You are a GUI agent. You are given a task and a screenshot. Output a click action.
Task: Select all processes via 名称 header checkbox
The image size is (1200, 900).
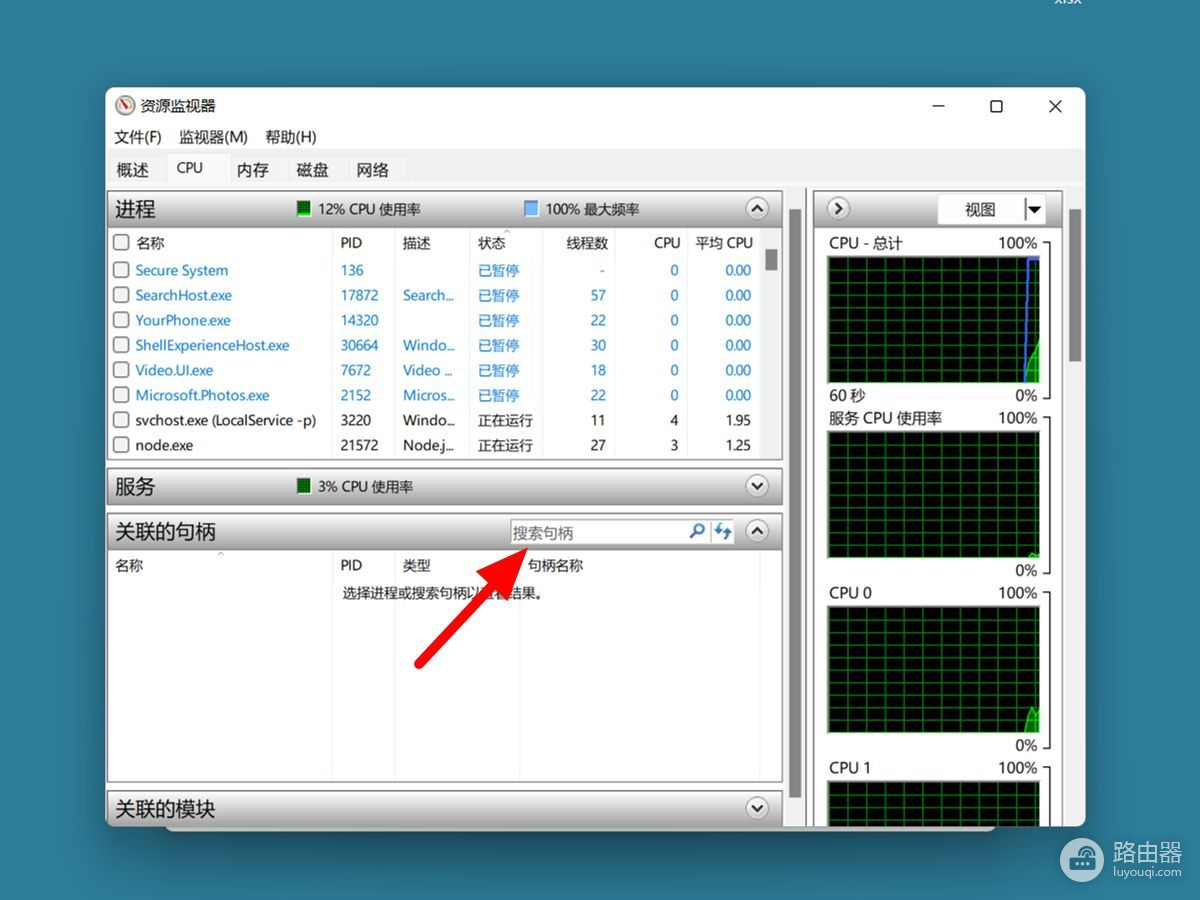(x=121, y=242)
